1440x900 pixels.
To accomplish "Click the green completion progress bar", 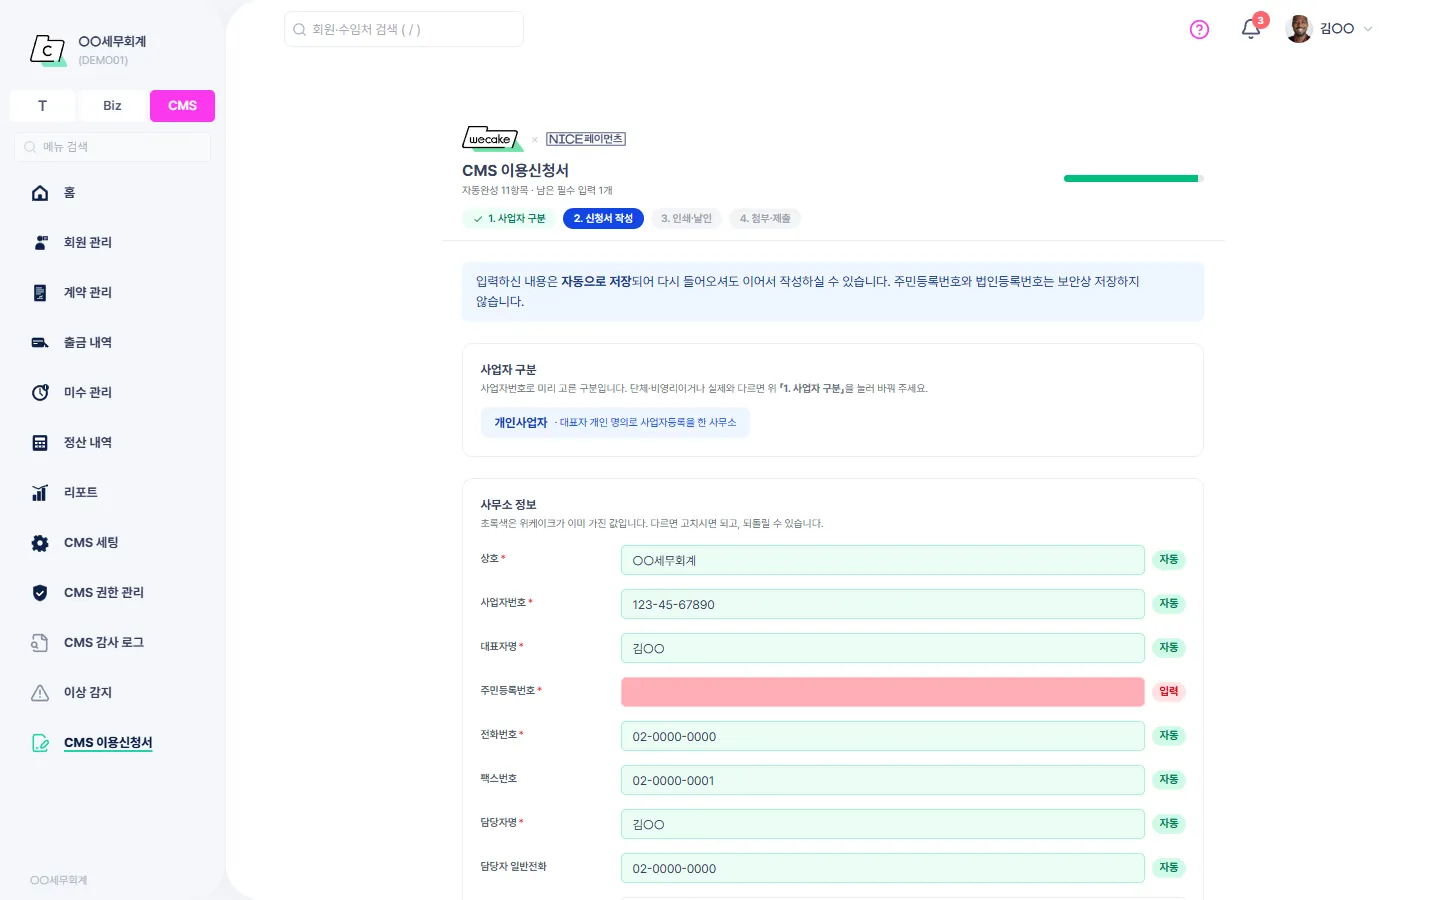I will (x=1133, y=179).
